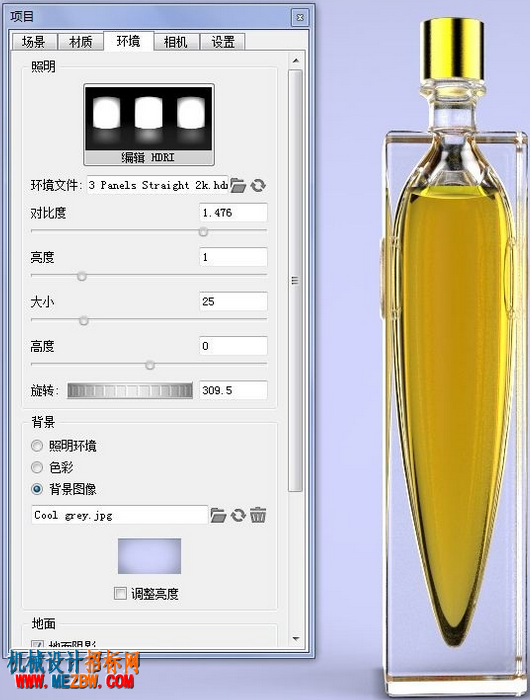Click the 高度 slider handle
This screenshot has height=700, width=530.
tap(150, 365)
